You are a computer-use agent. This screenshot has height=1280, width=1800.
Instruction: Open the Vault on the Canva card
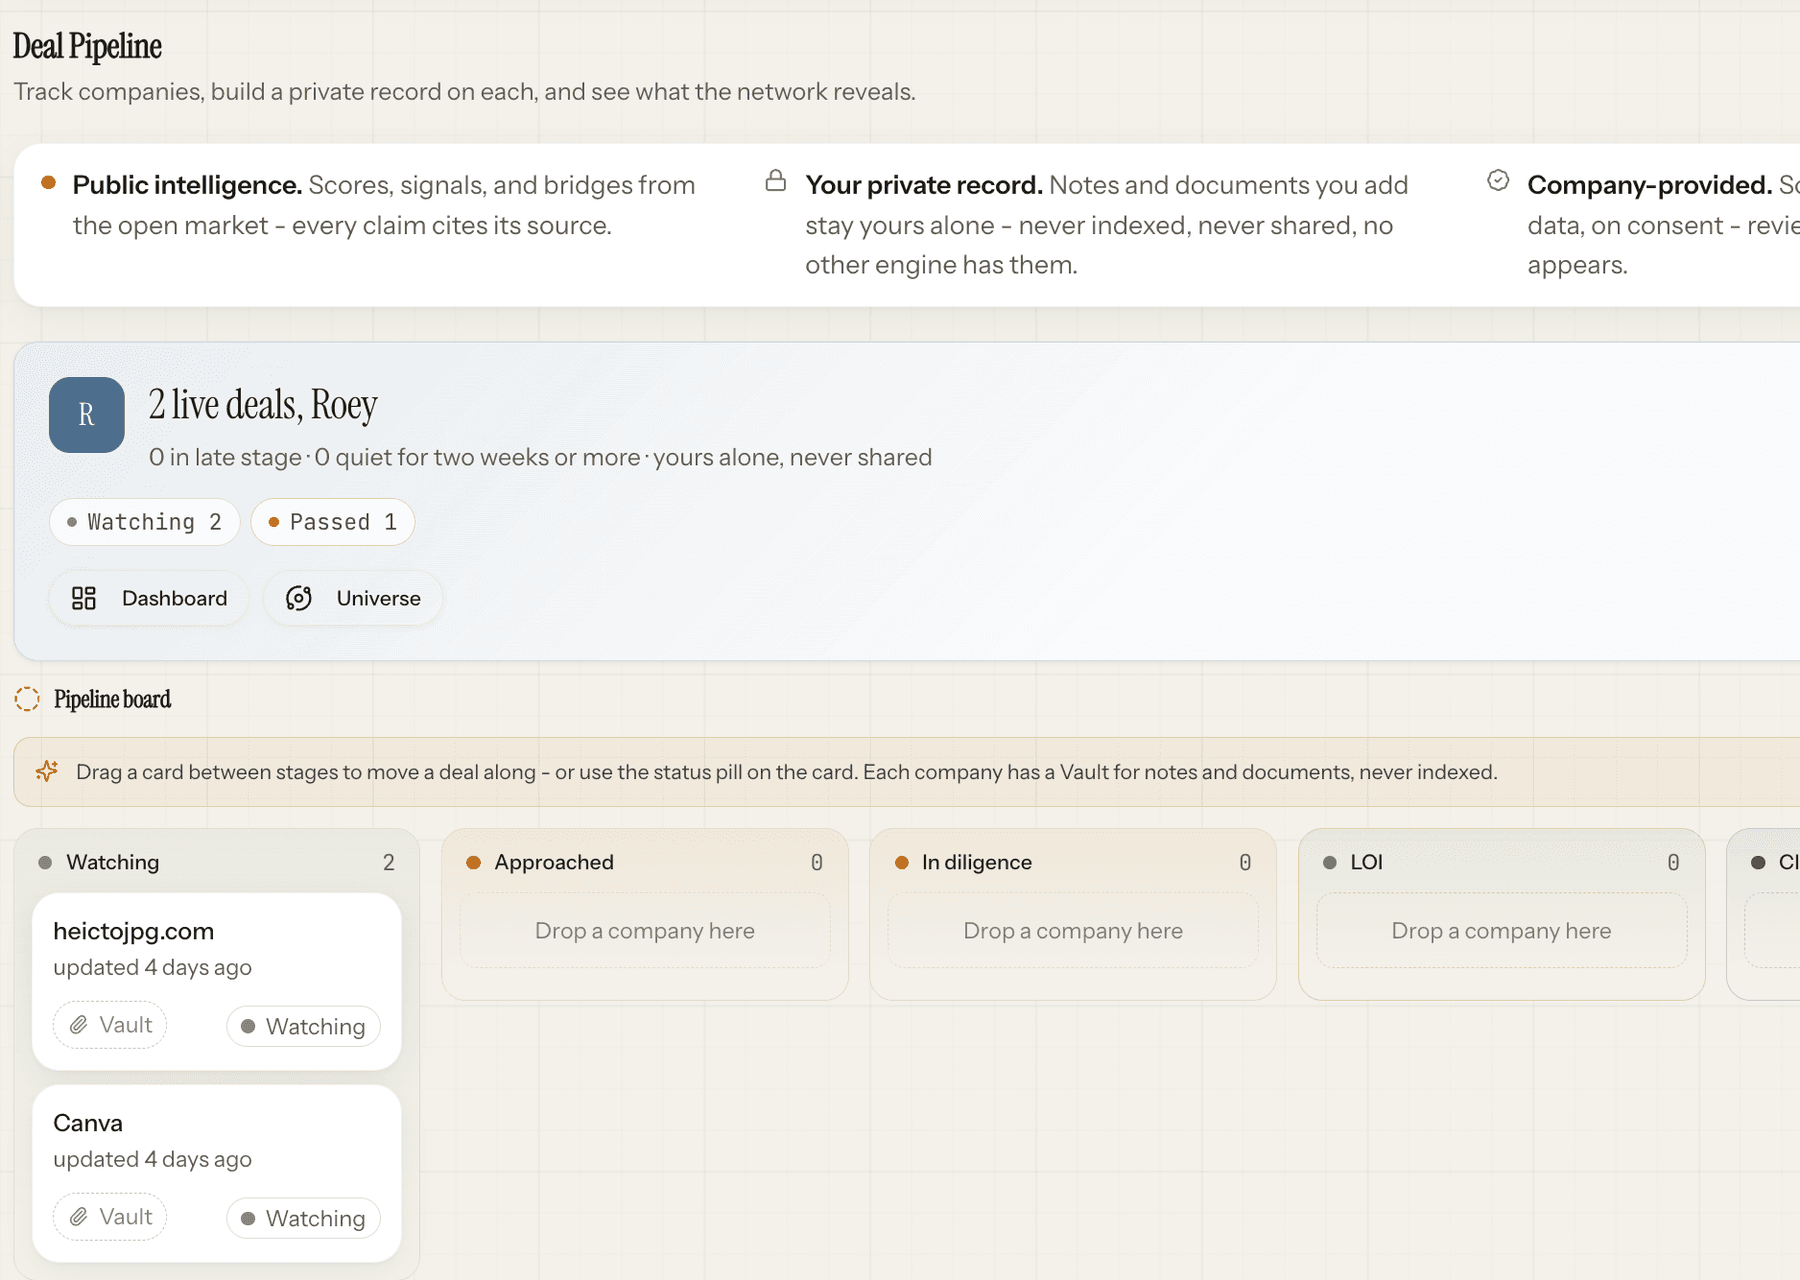110,1217
